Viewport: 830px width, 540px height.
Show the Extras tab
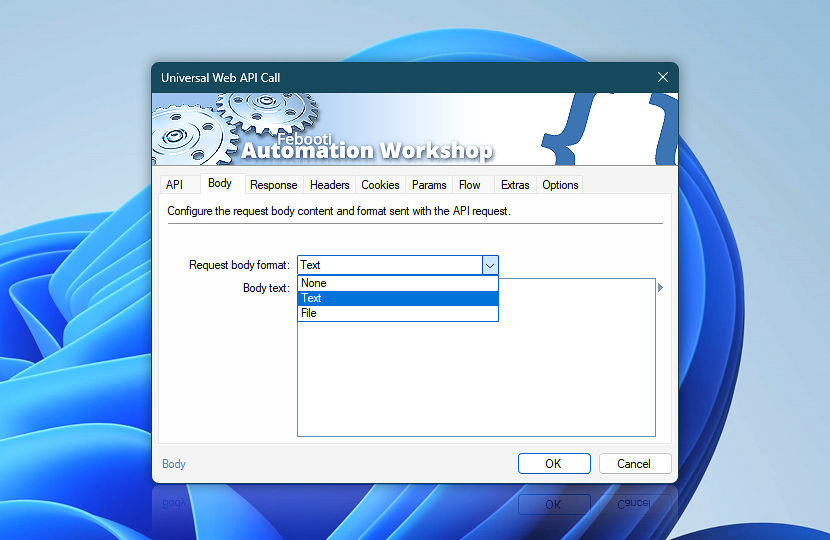515,185
